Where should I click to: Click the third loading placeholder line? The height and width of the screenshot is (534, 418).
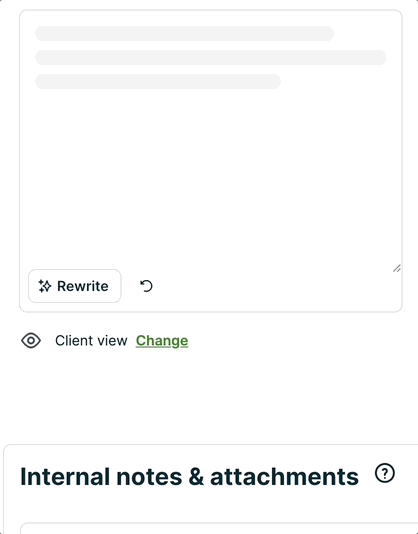point(158,81)
